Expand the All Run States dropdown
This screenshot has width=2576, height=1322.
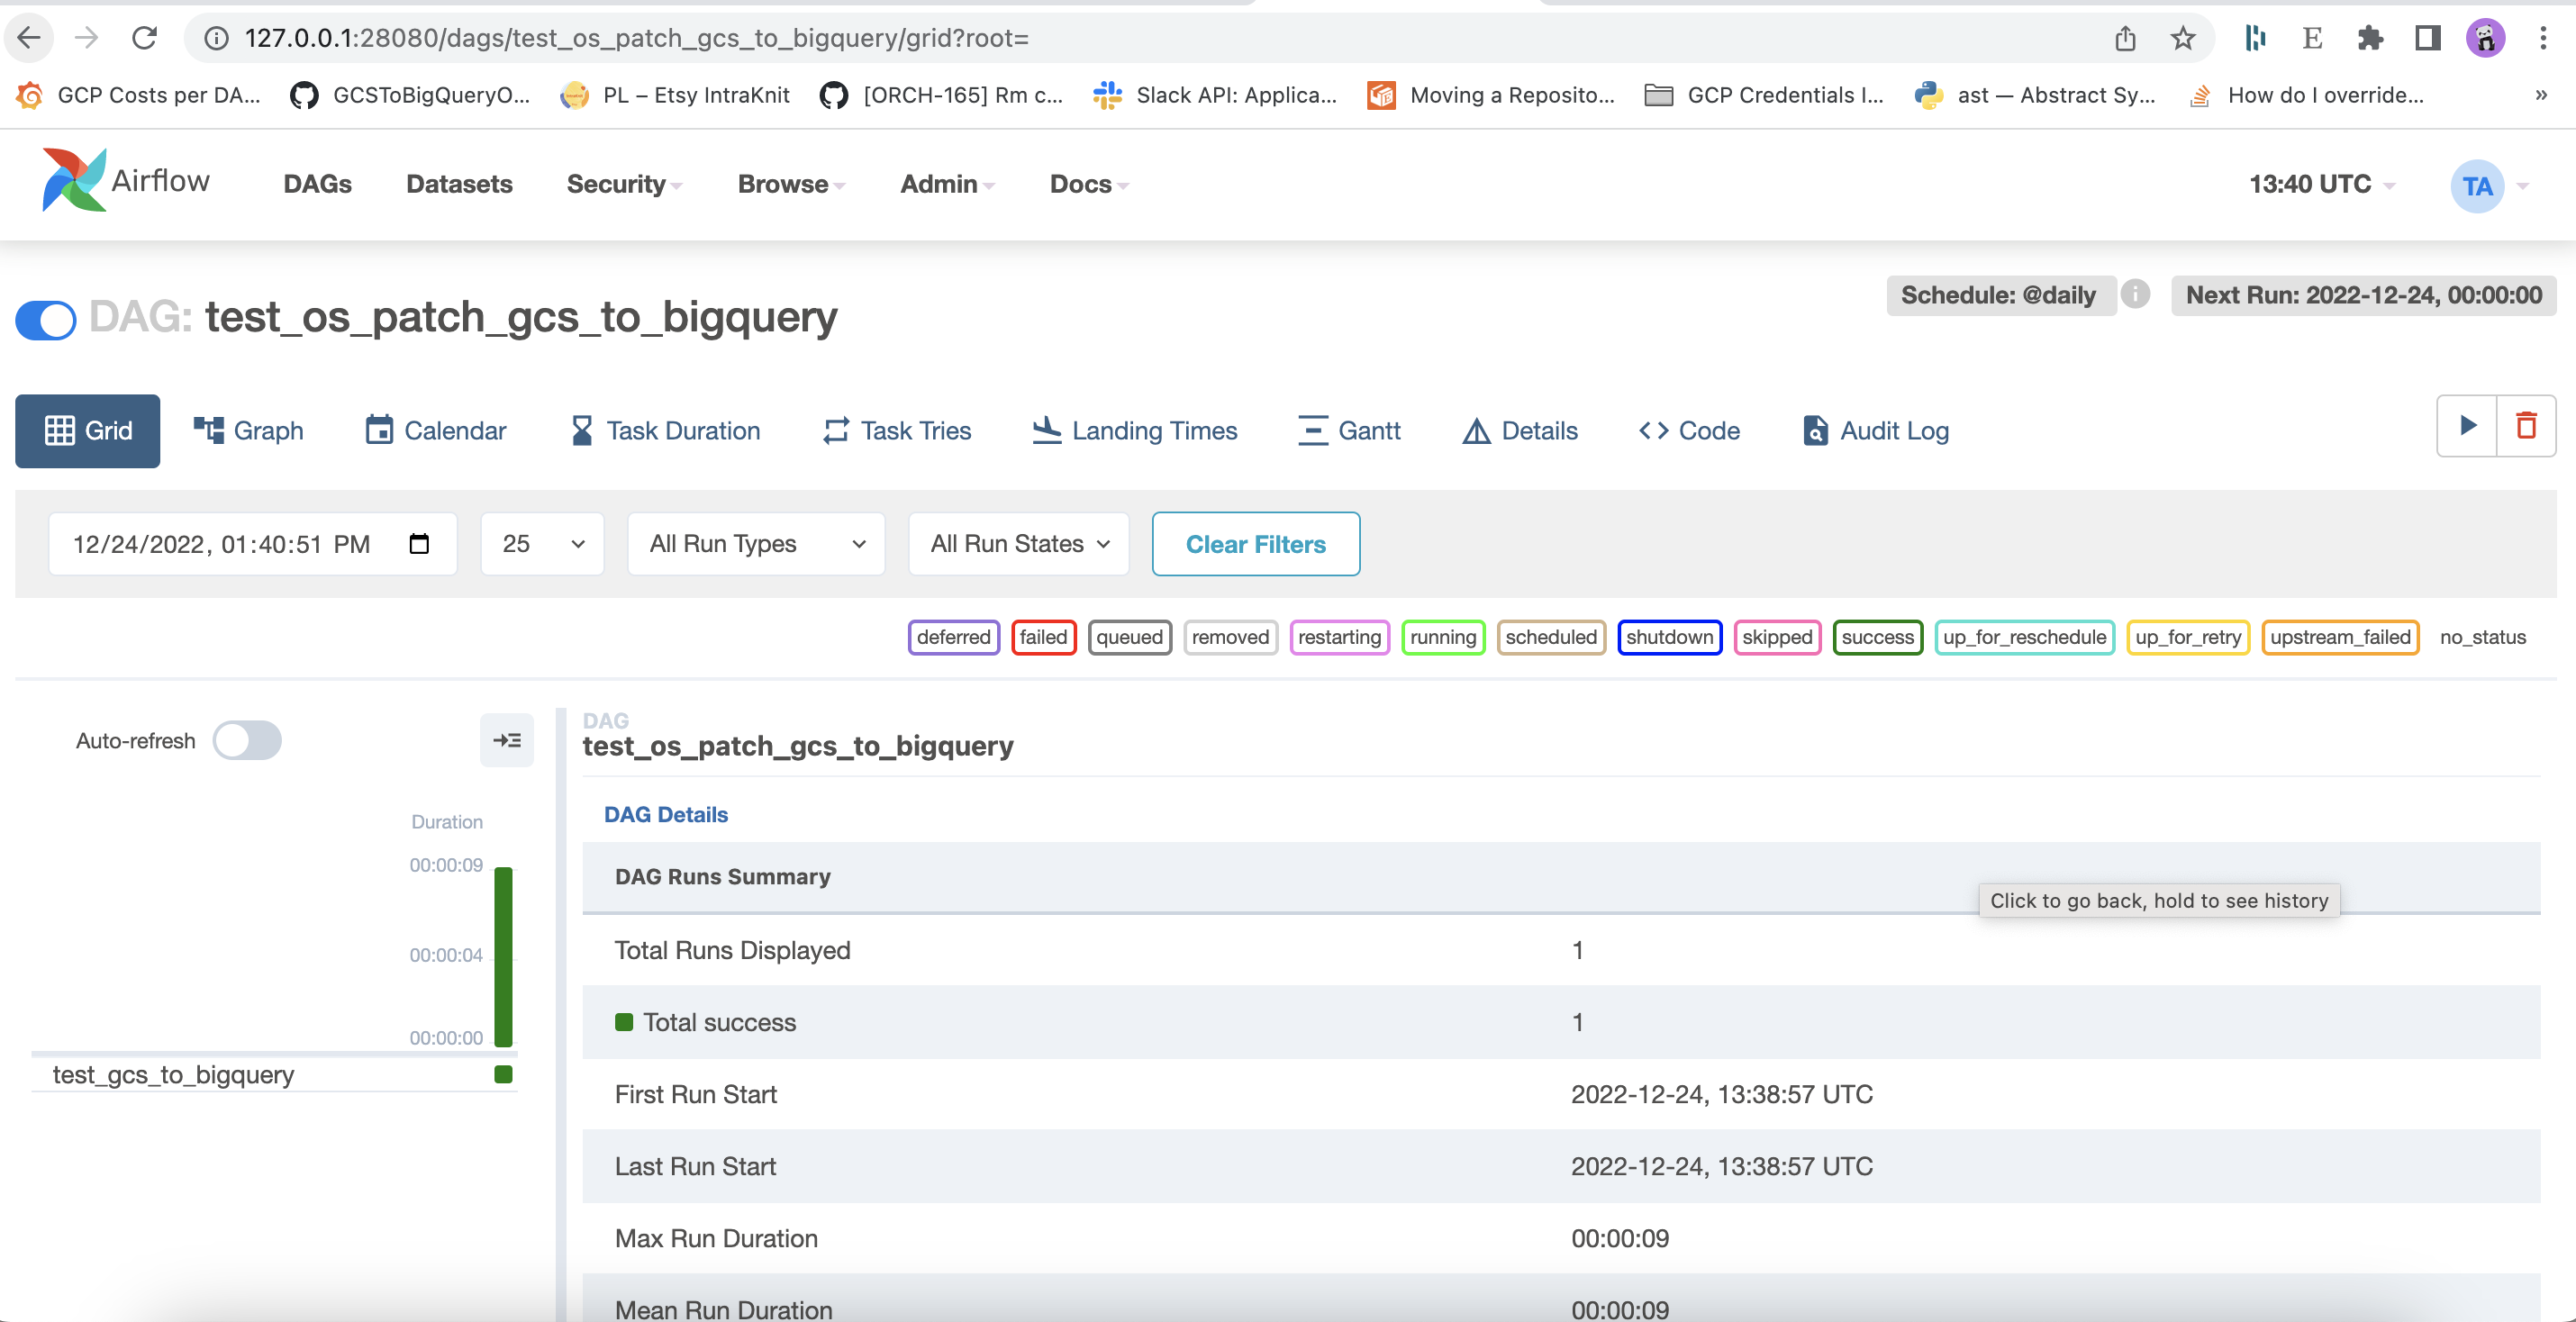click(1018, 543)
